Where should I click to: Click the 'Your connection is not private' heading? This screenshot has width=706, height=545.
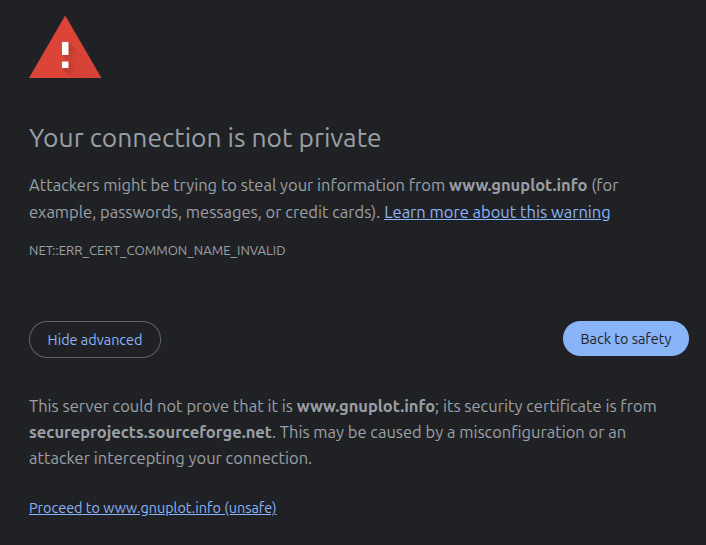click(205, 138)
